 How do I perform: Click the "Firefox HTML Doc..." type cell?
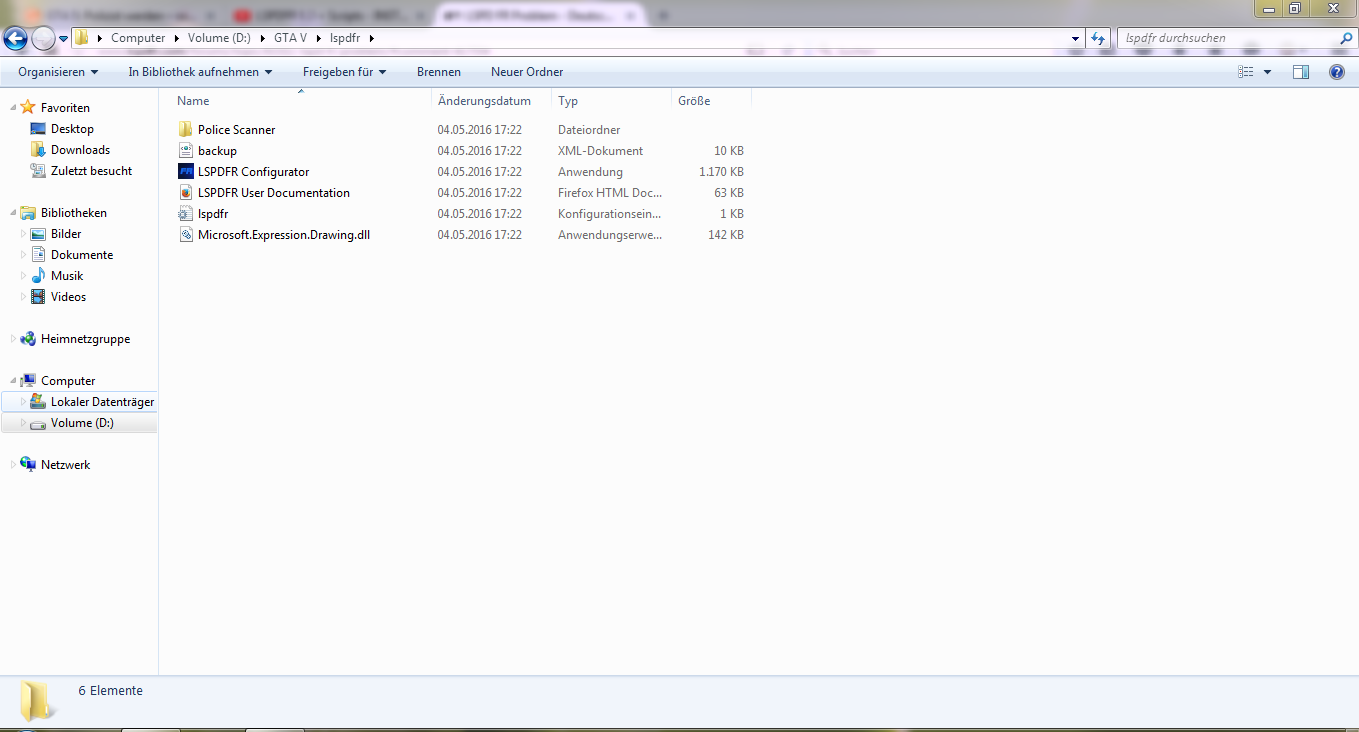(610, 193)
